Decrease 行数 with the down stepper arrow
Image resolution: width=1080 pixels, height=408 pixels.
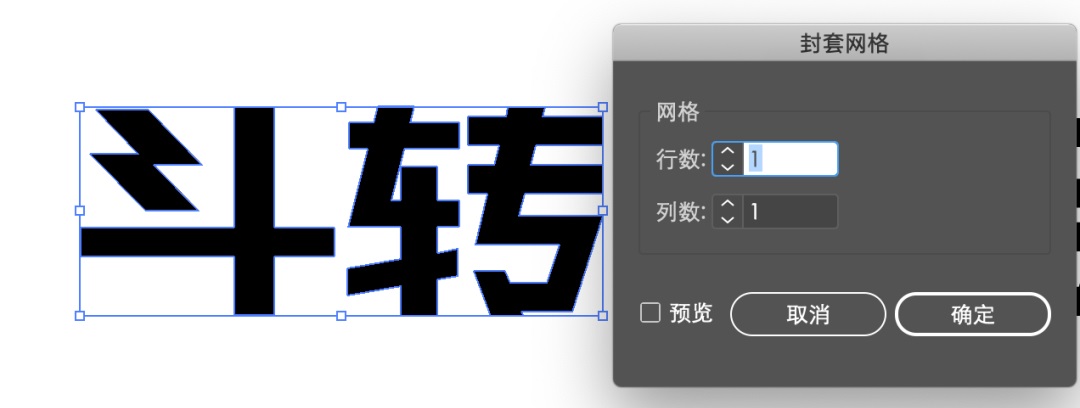pyautogui.click(x=728, y=167)
